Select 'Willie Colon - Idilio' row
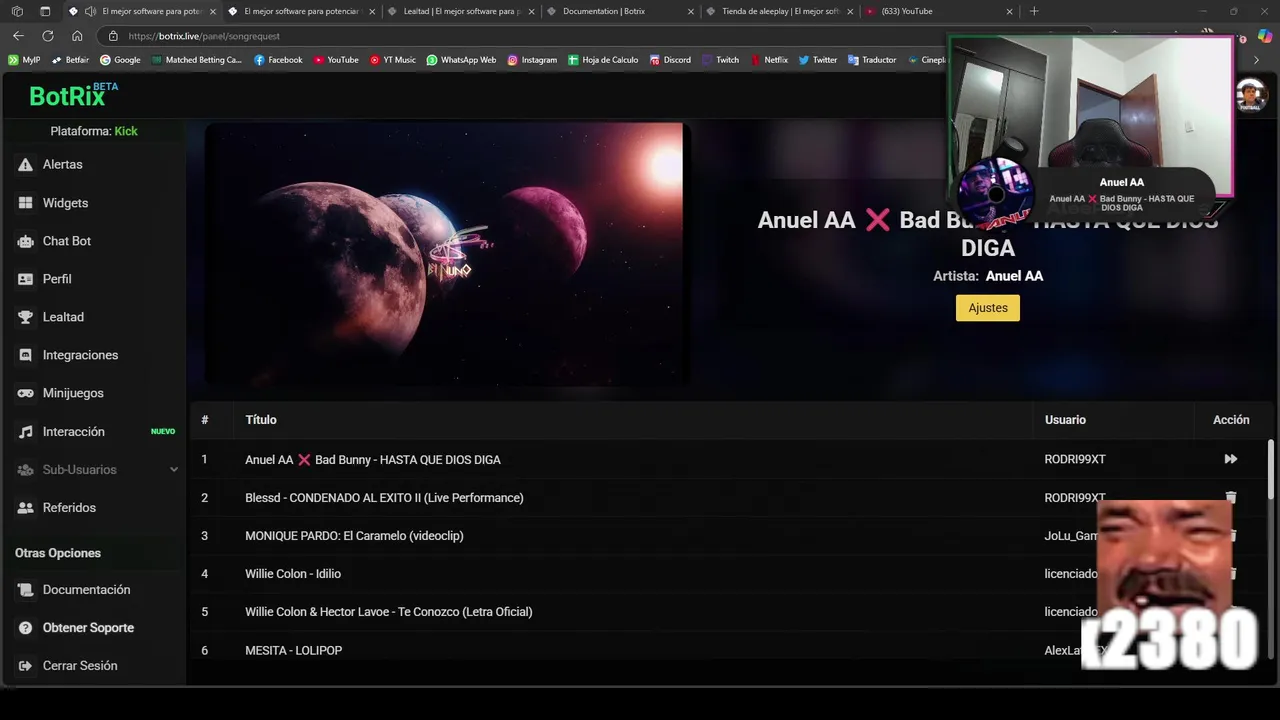Viewport: 1280px width, 720px height. [x=730, y=574]
